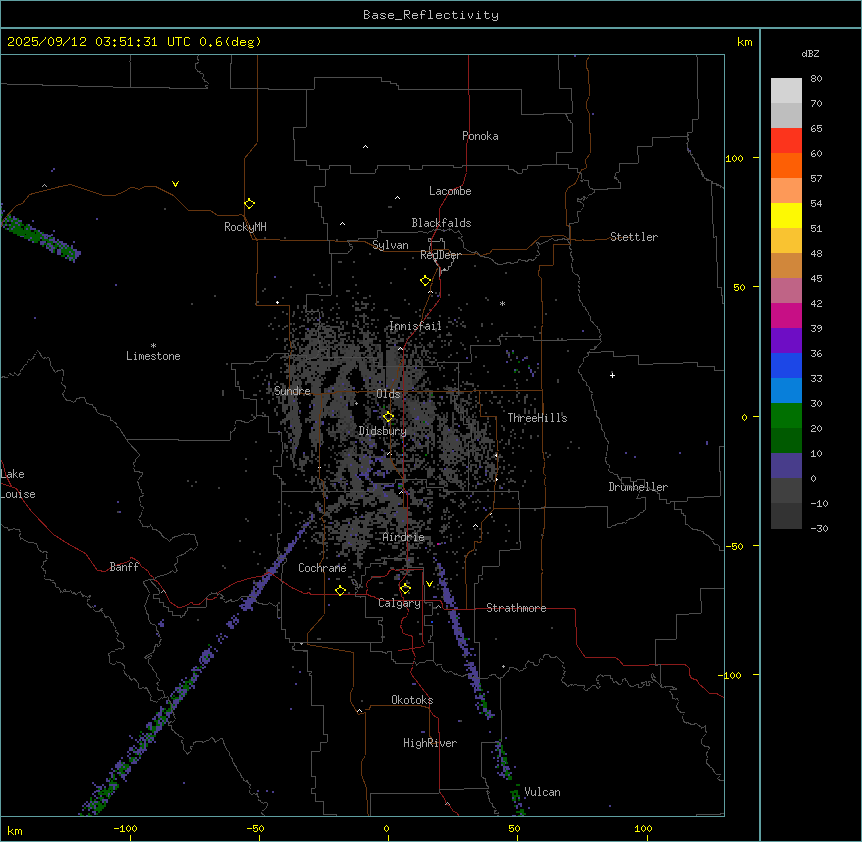Pick the green swatch between 30 and 20
The image size is (862, 842).
tap(786, 416)
